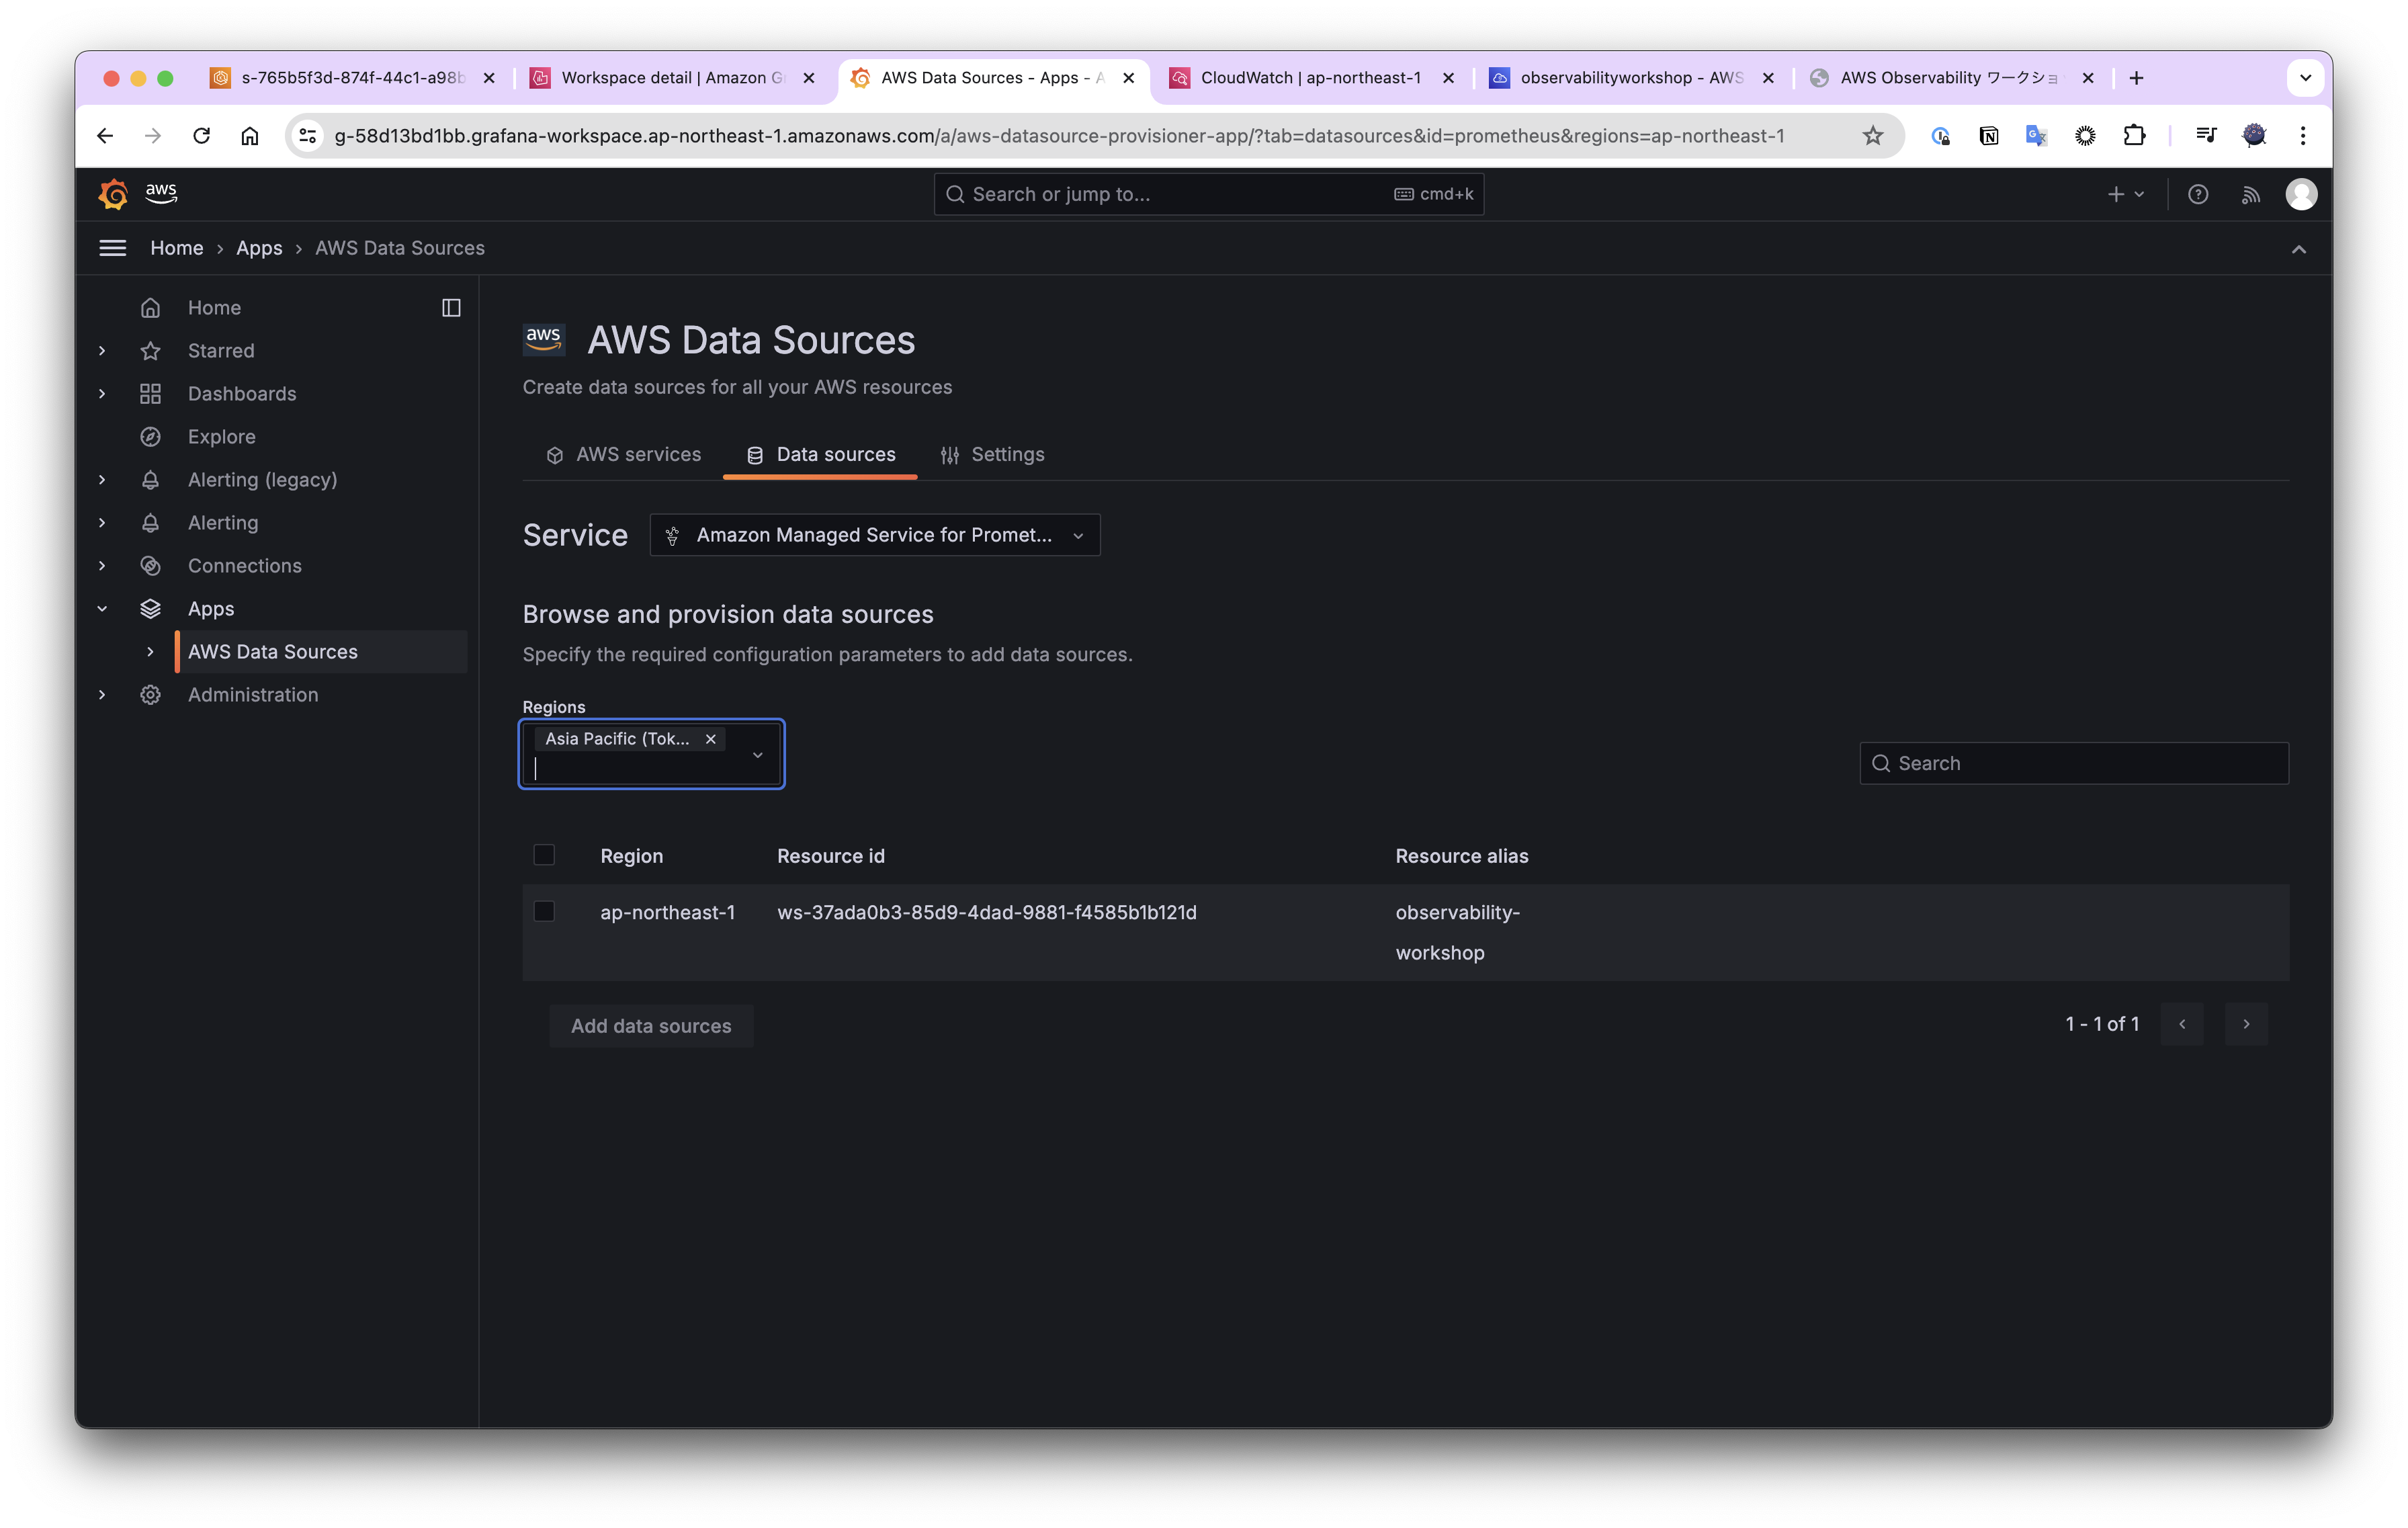This screenshot has height=1528, width=2408.
Task: Check the select-all checkbox in table header
Action: tap(544, 855)
